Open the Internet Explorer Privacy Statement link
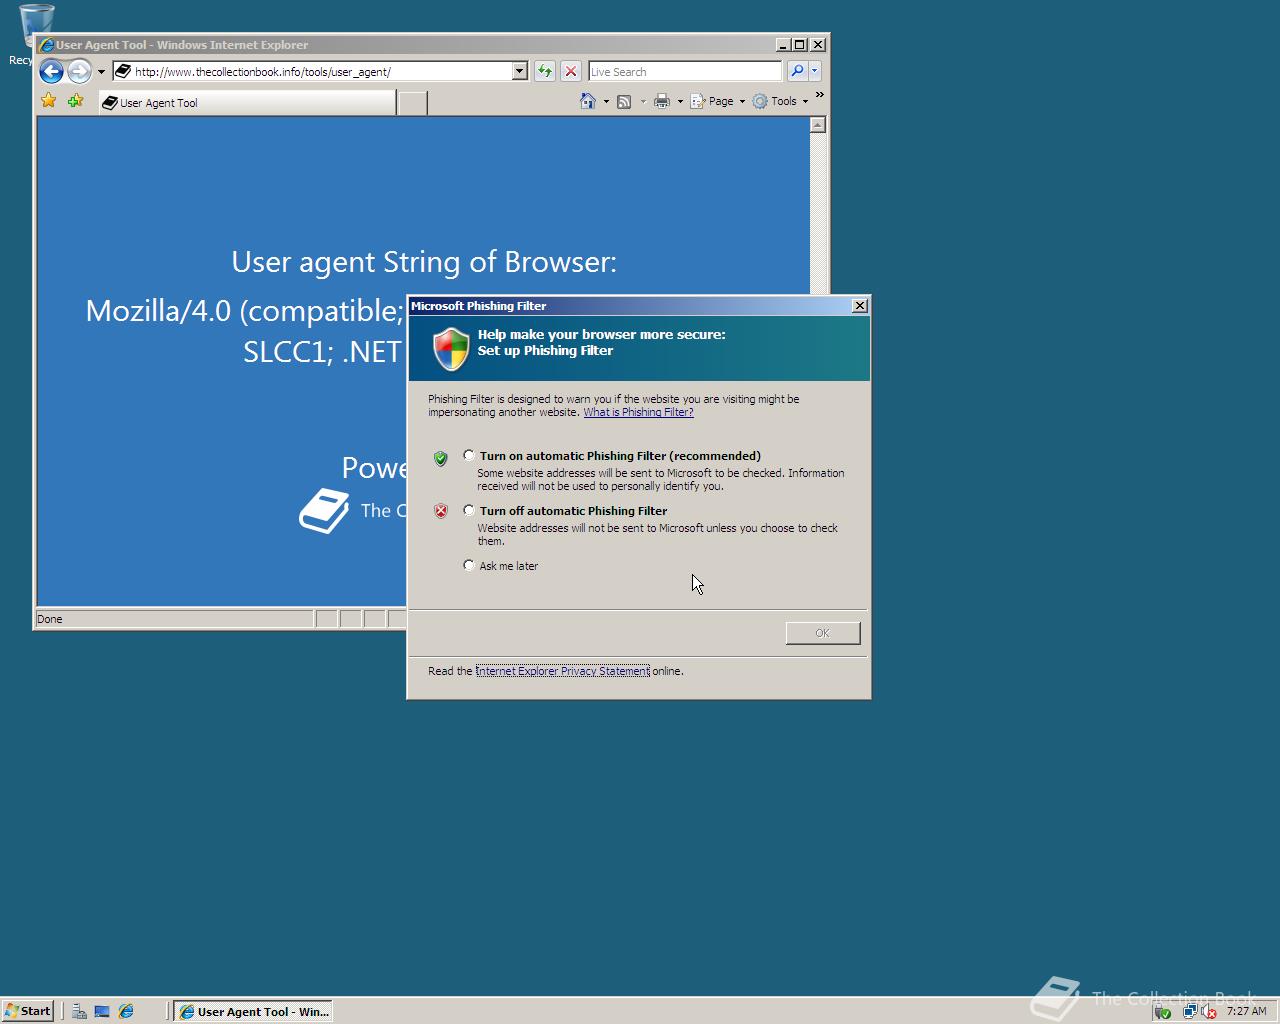The width and height of the screenshot is (1280, 1024). tap(562, 671)
